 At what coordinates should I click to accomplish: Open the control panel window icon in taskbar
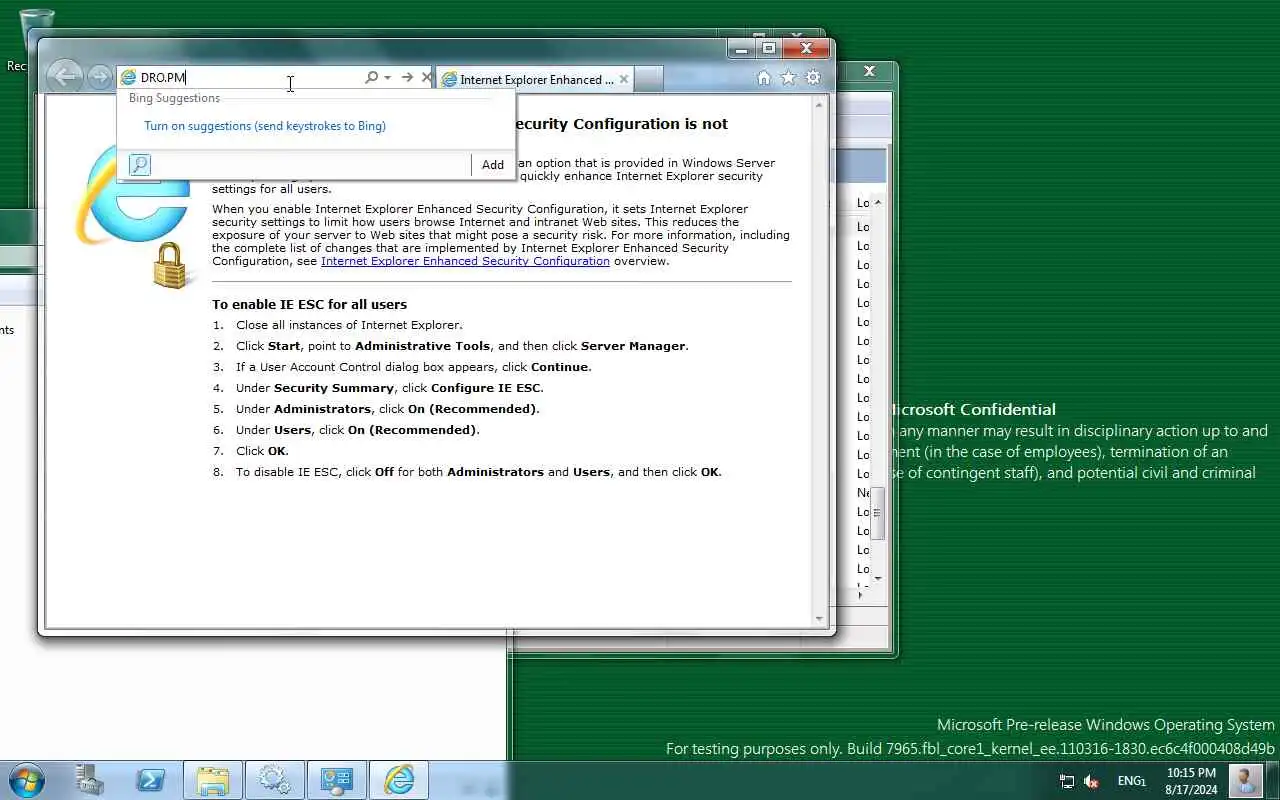[x=337, y=780]
